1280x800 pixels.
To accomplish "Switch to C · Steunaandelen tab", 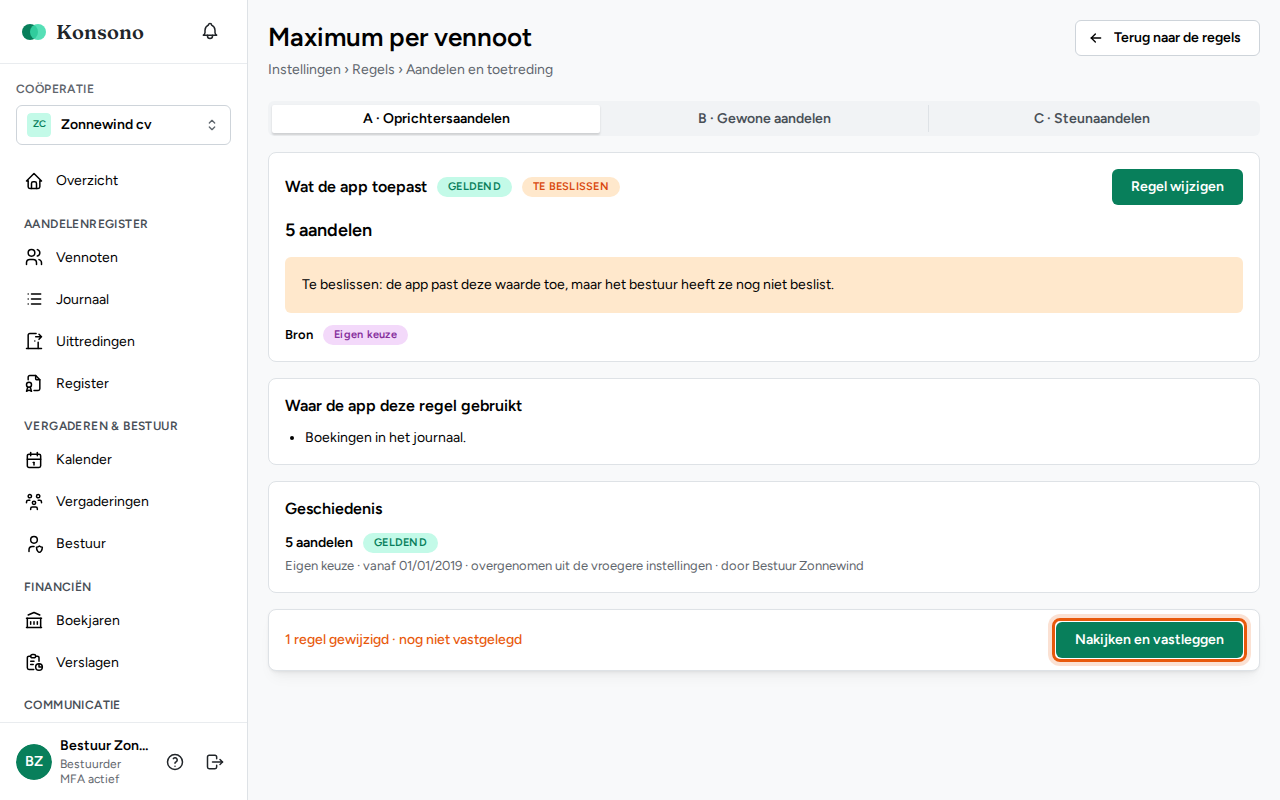I will [x=1092, y=119].
